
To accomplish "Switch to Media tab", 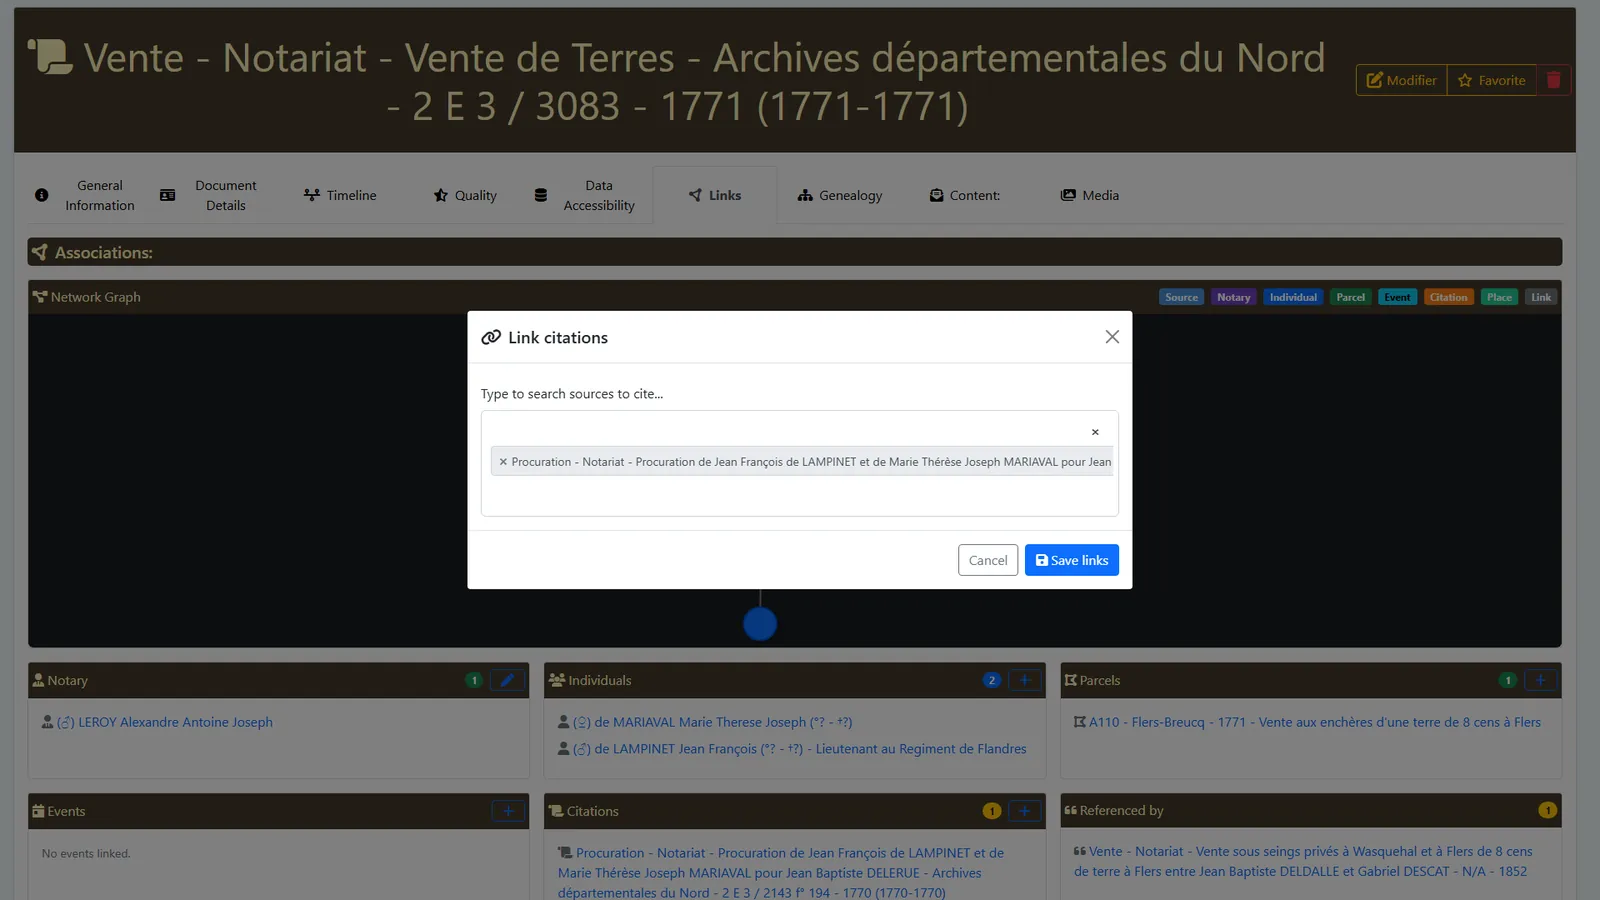I will 1090,195.
